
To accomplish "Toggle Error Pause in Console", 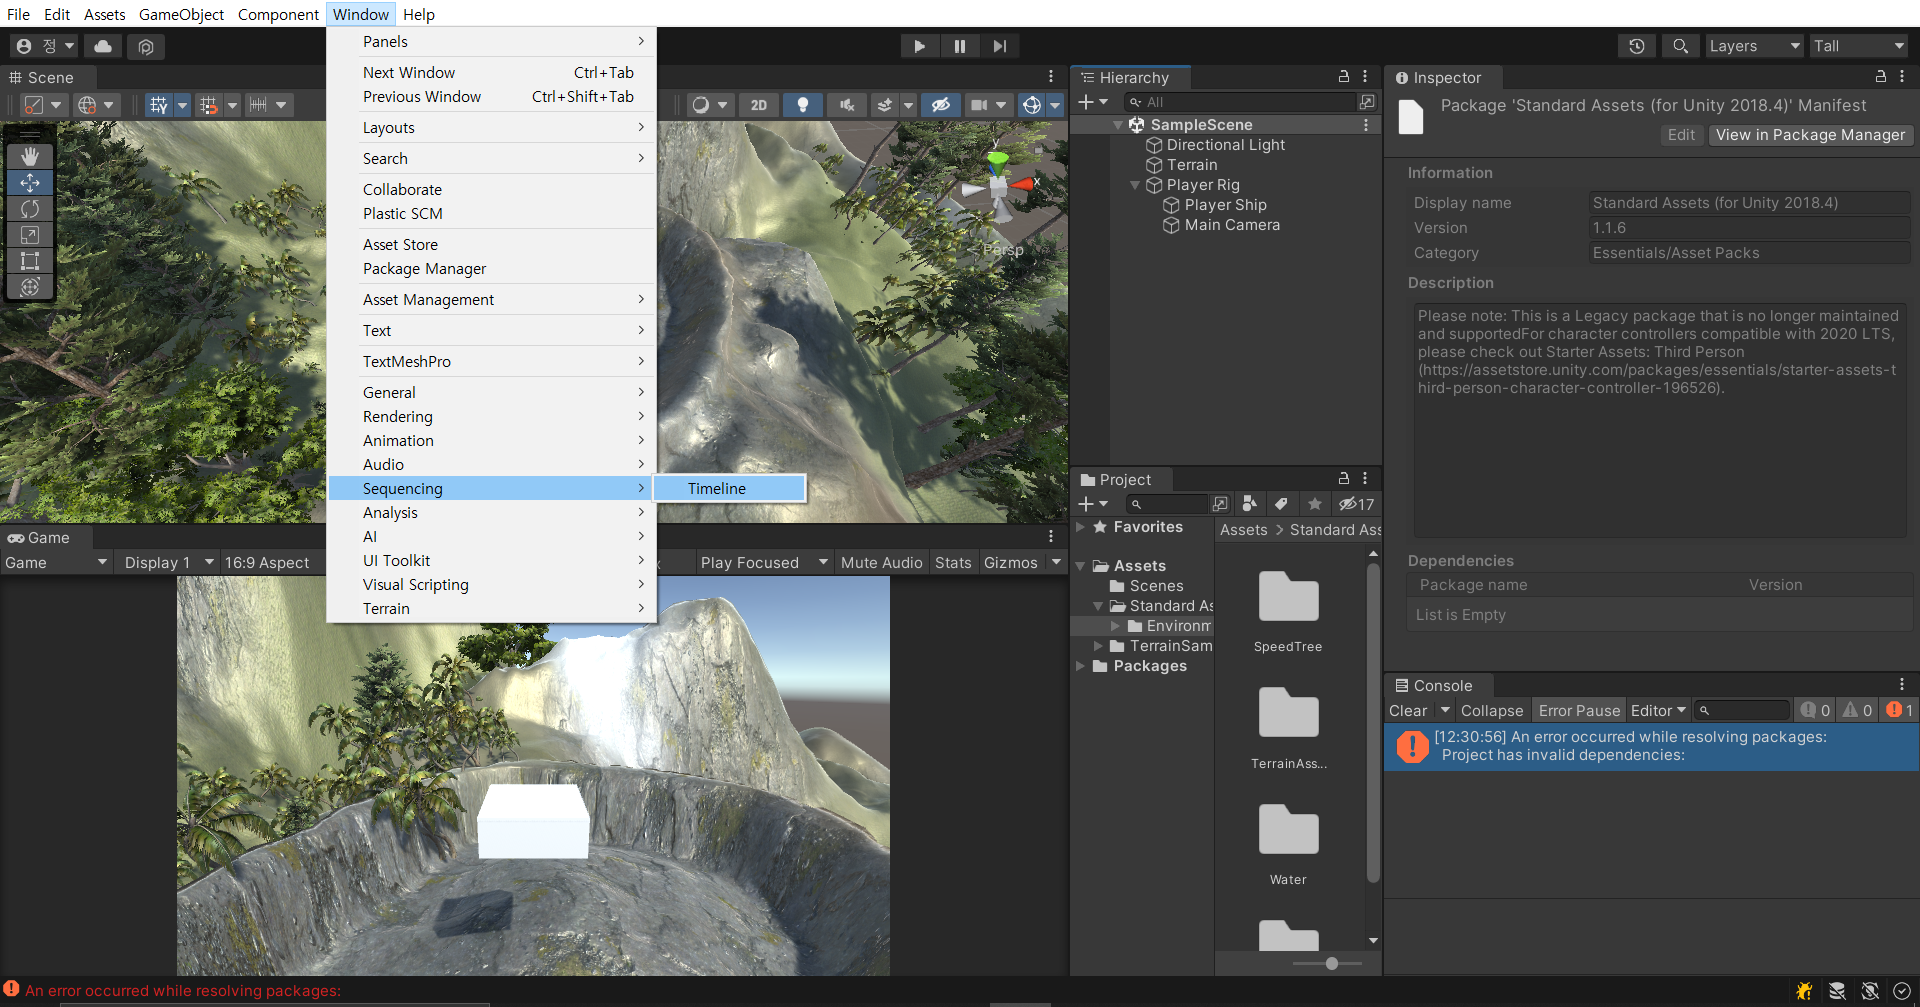I will pos(1579,710).
